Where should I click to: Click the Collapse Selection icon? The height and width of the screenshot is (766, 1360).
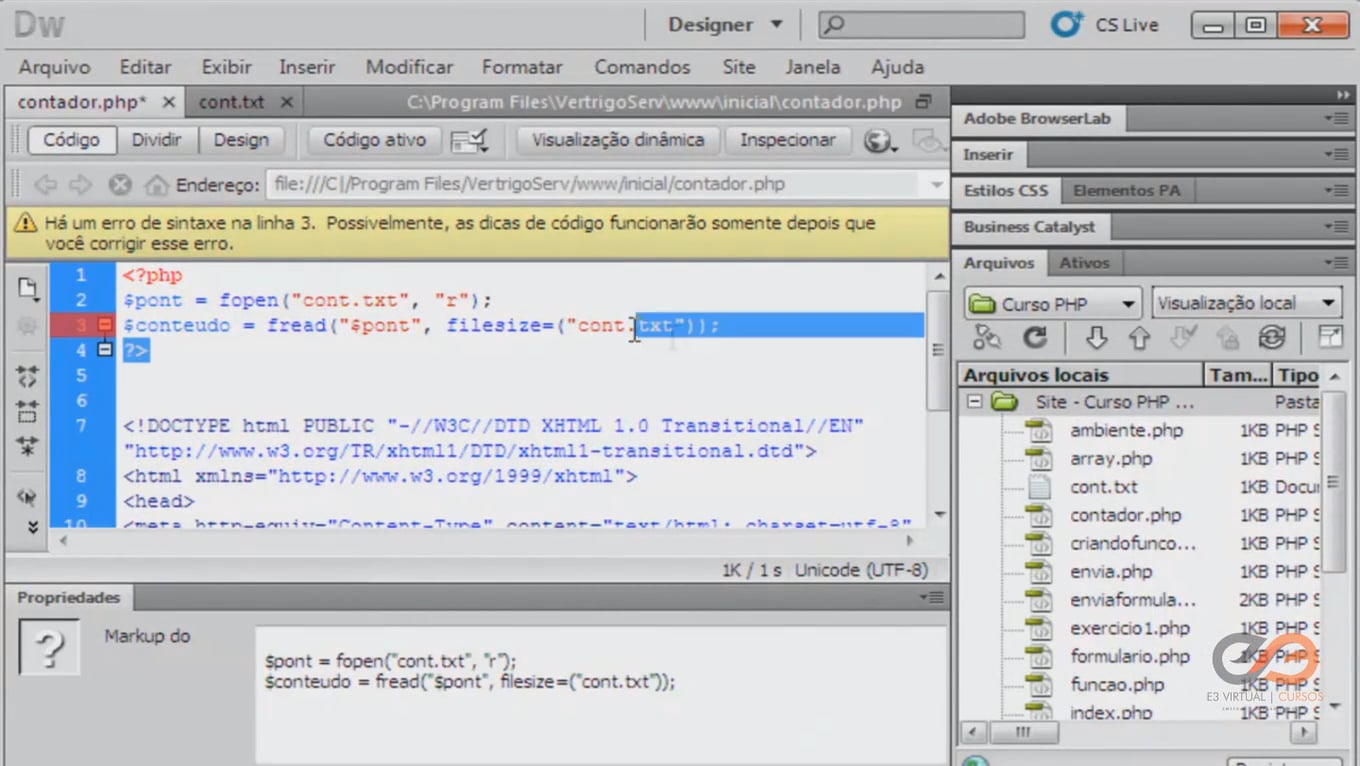[27, 411]
